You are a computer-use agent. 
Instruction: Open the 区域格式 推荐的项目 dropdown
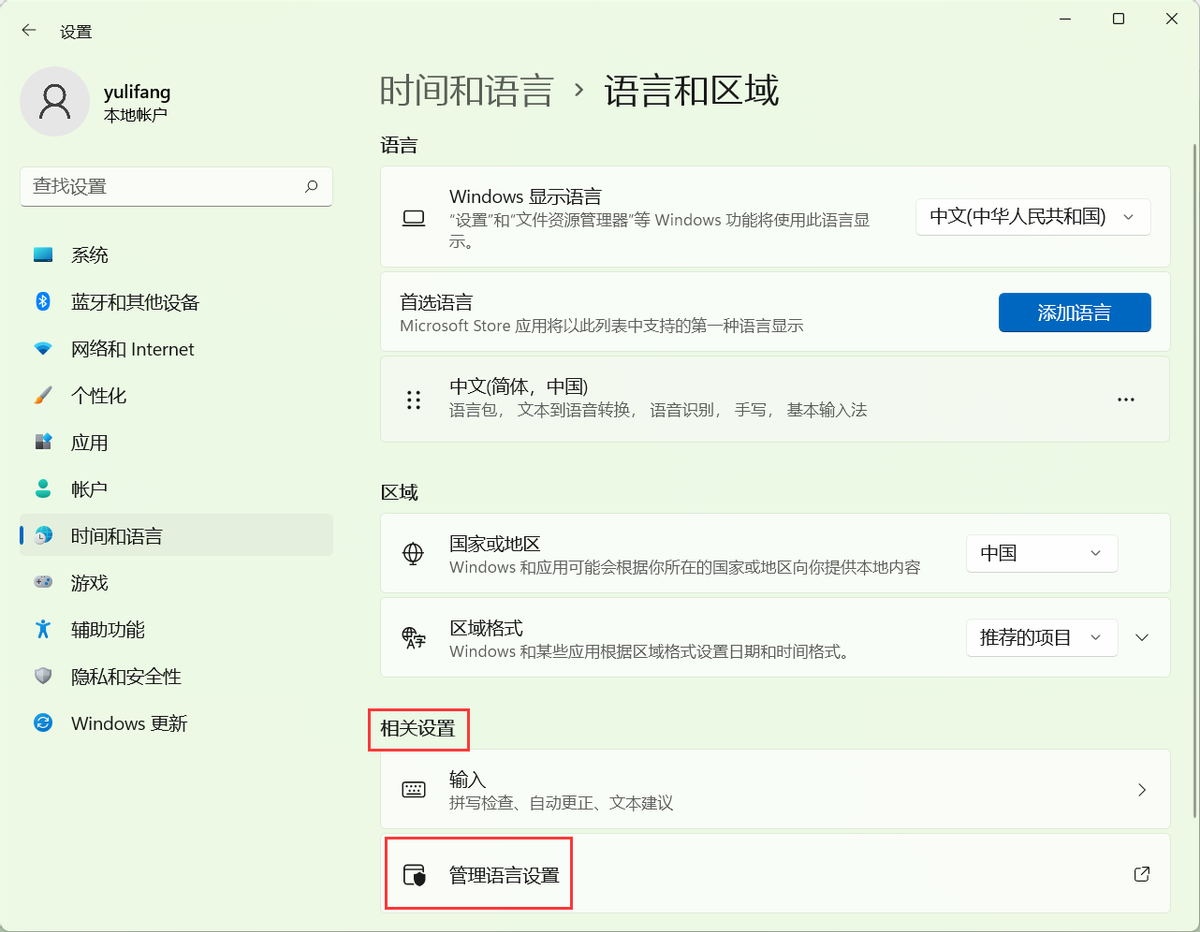(1041, 637)
